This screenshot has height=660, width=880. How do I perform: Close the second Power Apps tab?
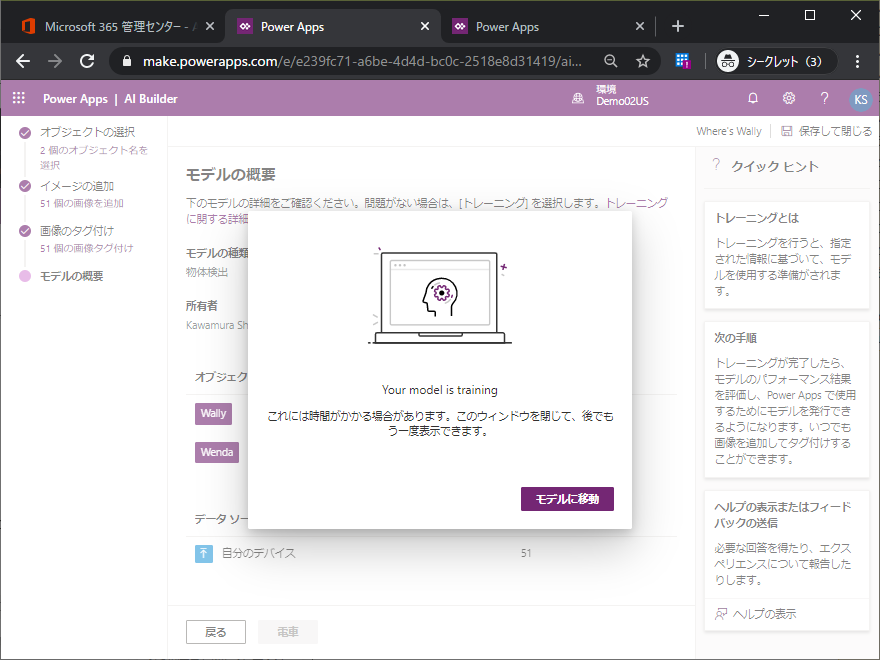pos(640,26)
